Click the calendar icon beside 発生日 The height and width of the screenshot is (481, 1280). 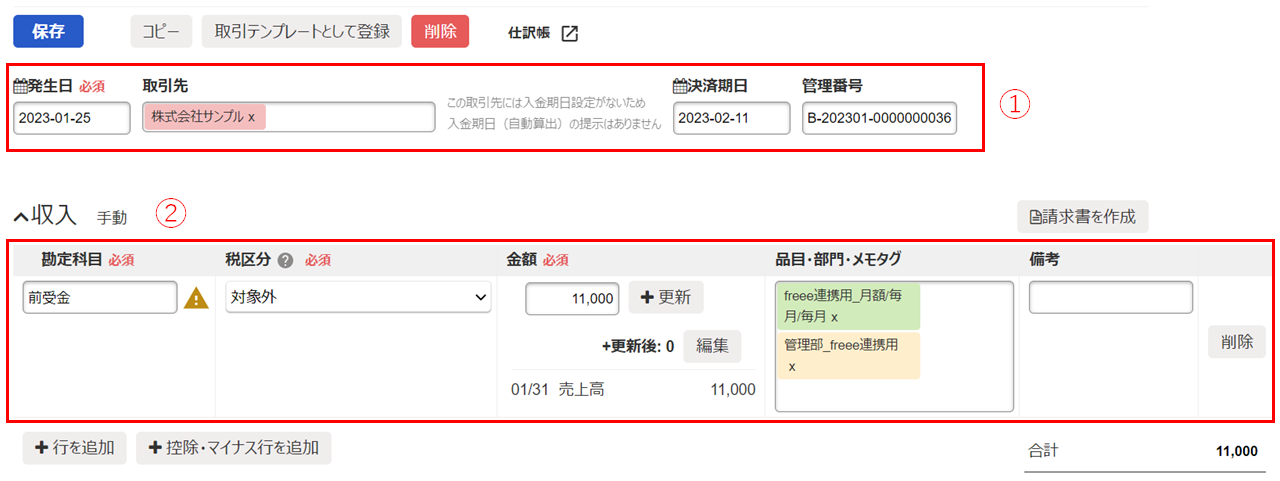pyautogui.click(x=21, y=87)
